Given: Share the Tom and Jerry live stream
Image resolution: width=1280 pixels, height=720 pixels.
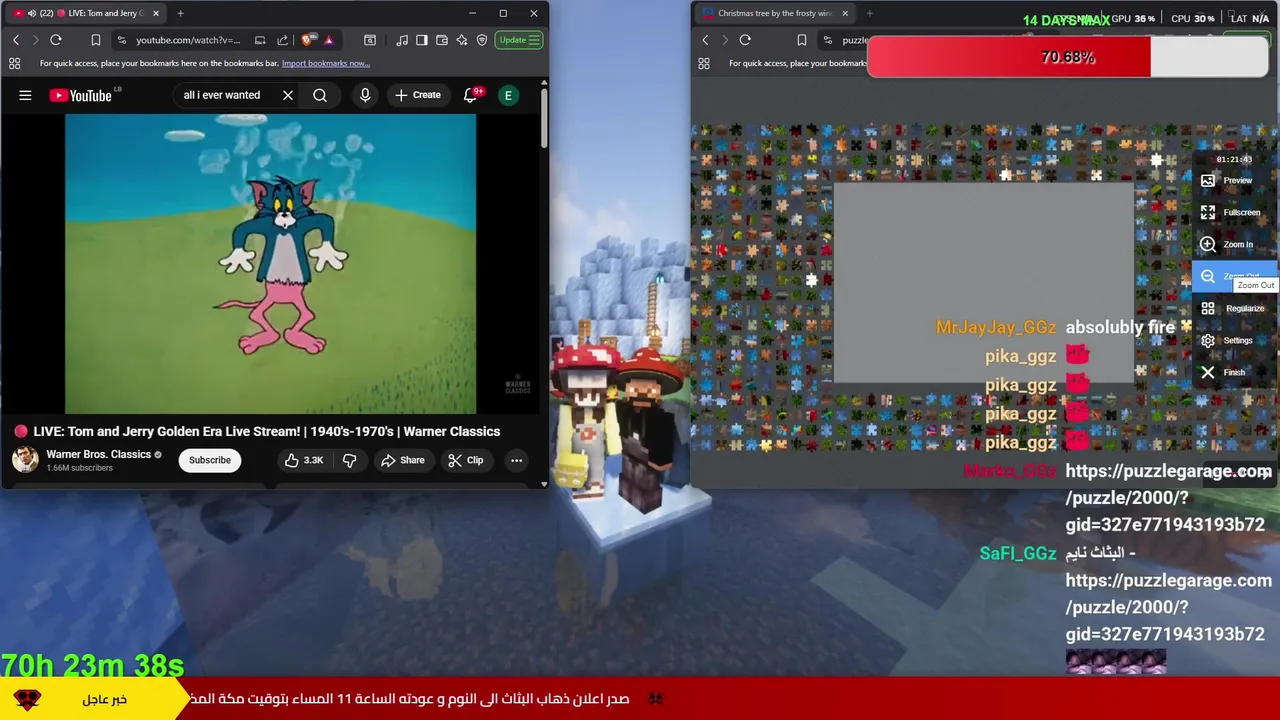Looking at the screenshot, I should click(402, 460).
